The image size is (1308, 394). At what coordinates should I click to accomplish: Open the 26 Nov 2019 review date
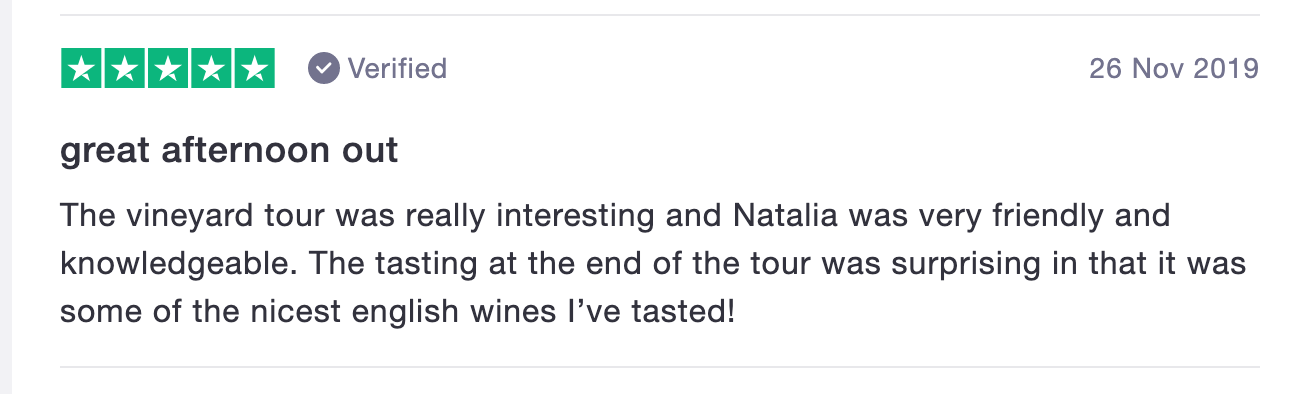1174,69
